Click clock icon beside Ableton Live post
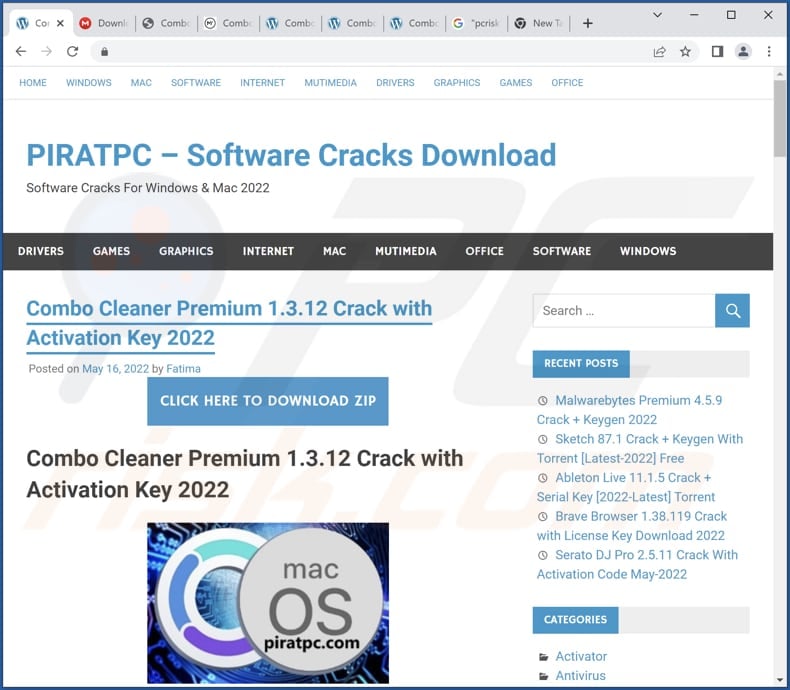This screenshot has height=690, width=790. [543, 478]
